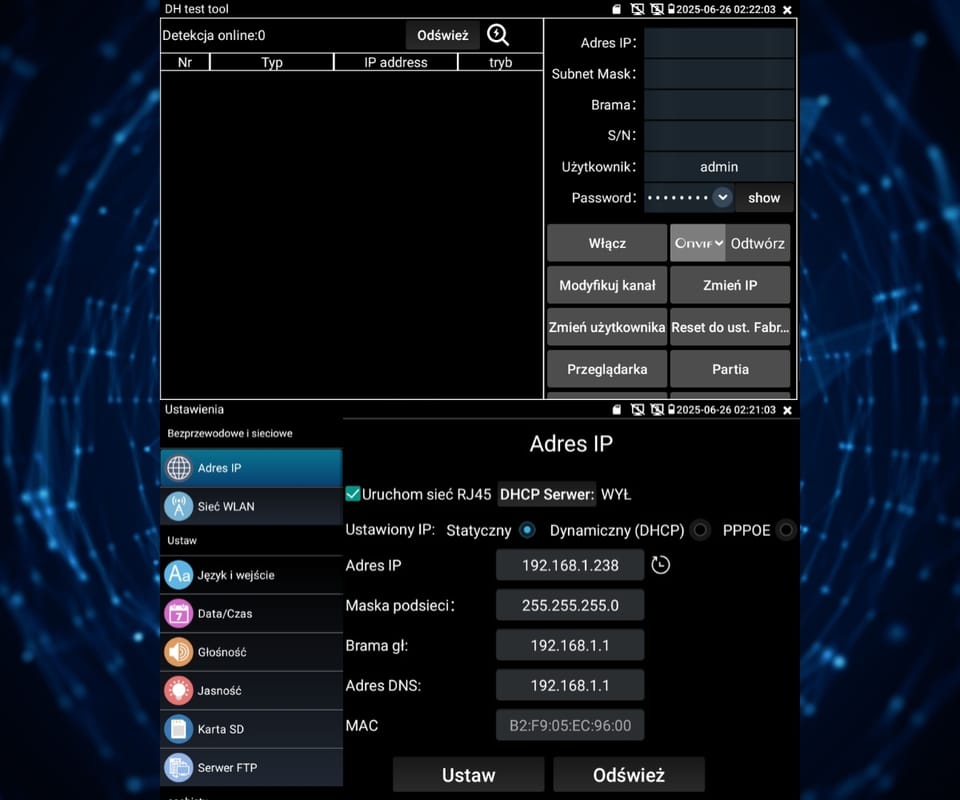Select the PPPOE radio button

pyautogui.click(x=786, y=530)
